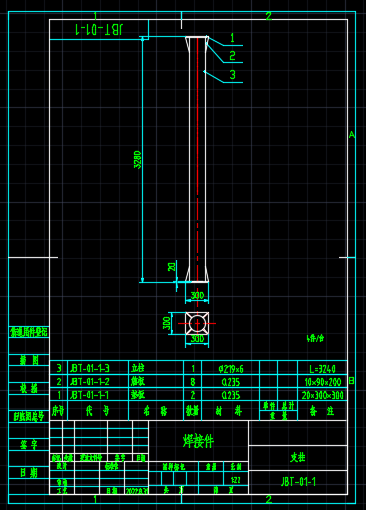Click the L=3240 remark cell
Viewport: 366px width, 510px height.
coord(322,369)
